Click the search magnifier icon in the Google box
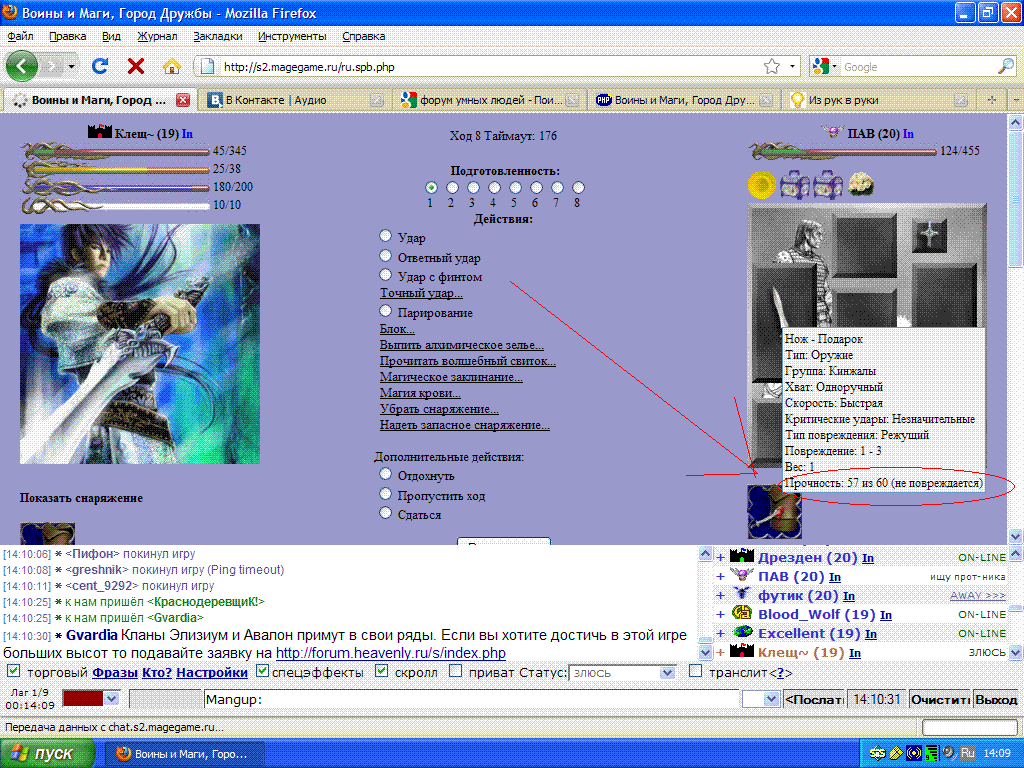 (x=1006, y=67)
